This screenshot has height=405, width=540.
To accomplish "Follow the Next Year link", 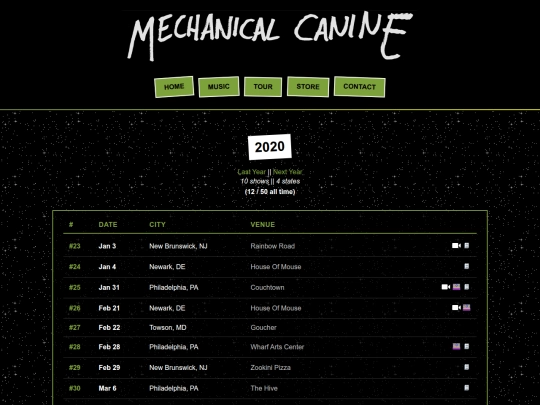I will pyautogui.click(x=288, y=172).
